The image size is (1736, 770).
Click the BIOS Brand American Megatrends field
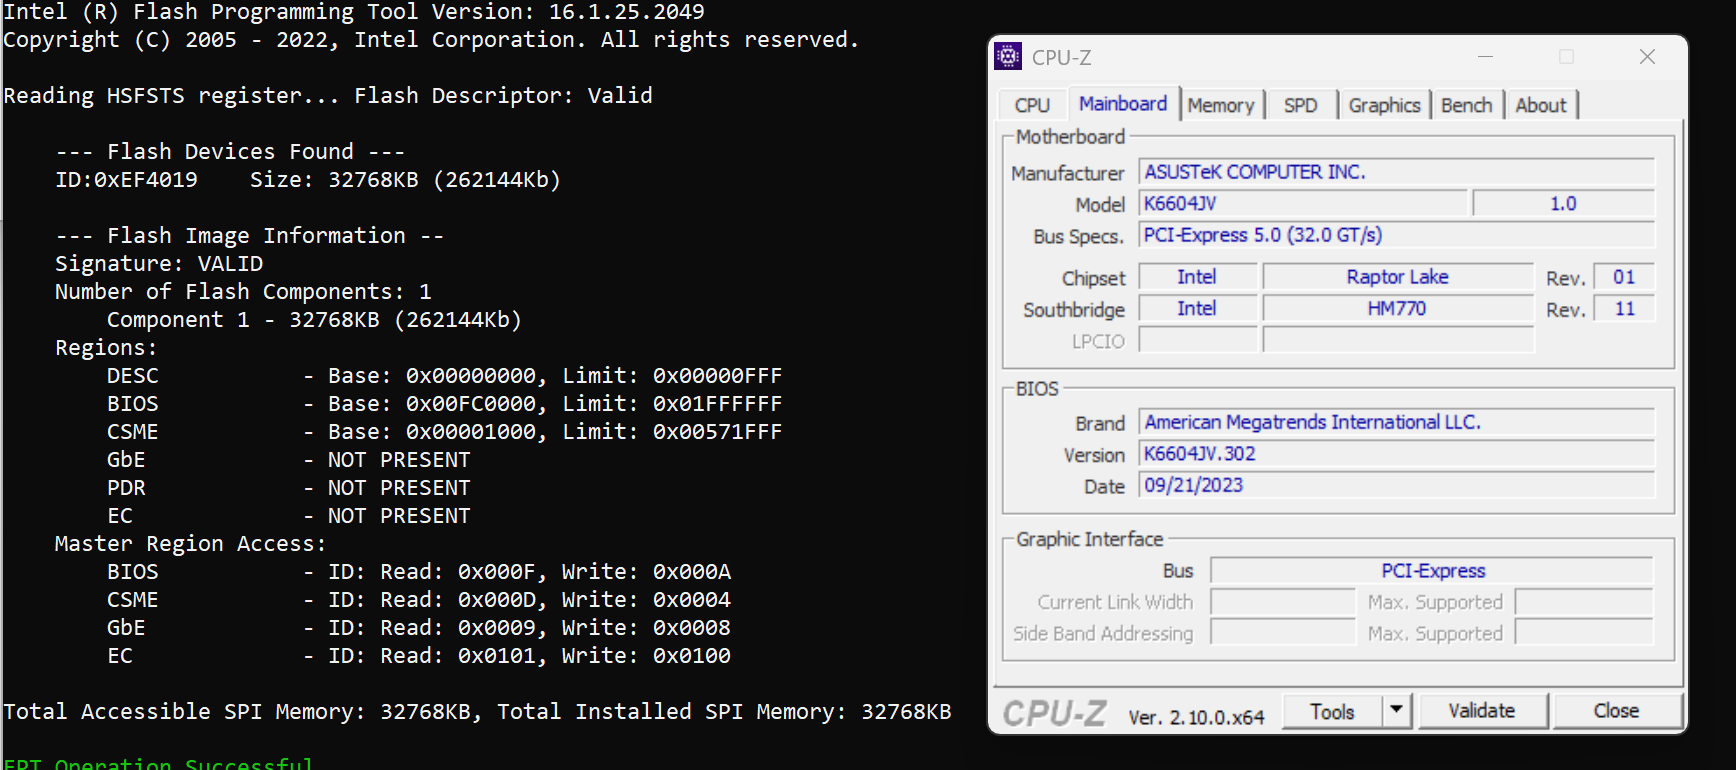click(x=1397, y=422)
